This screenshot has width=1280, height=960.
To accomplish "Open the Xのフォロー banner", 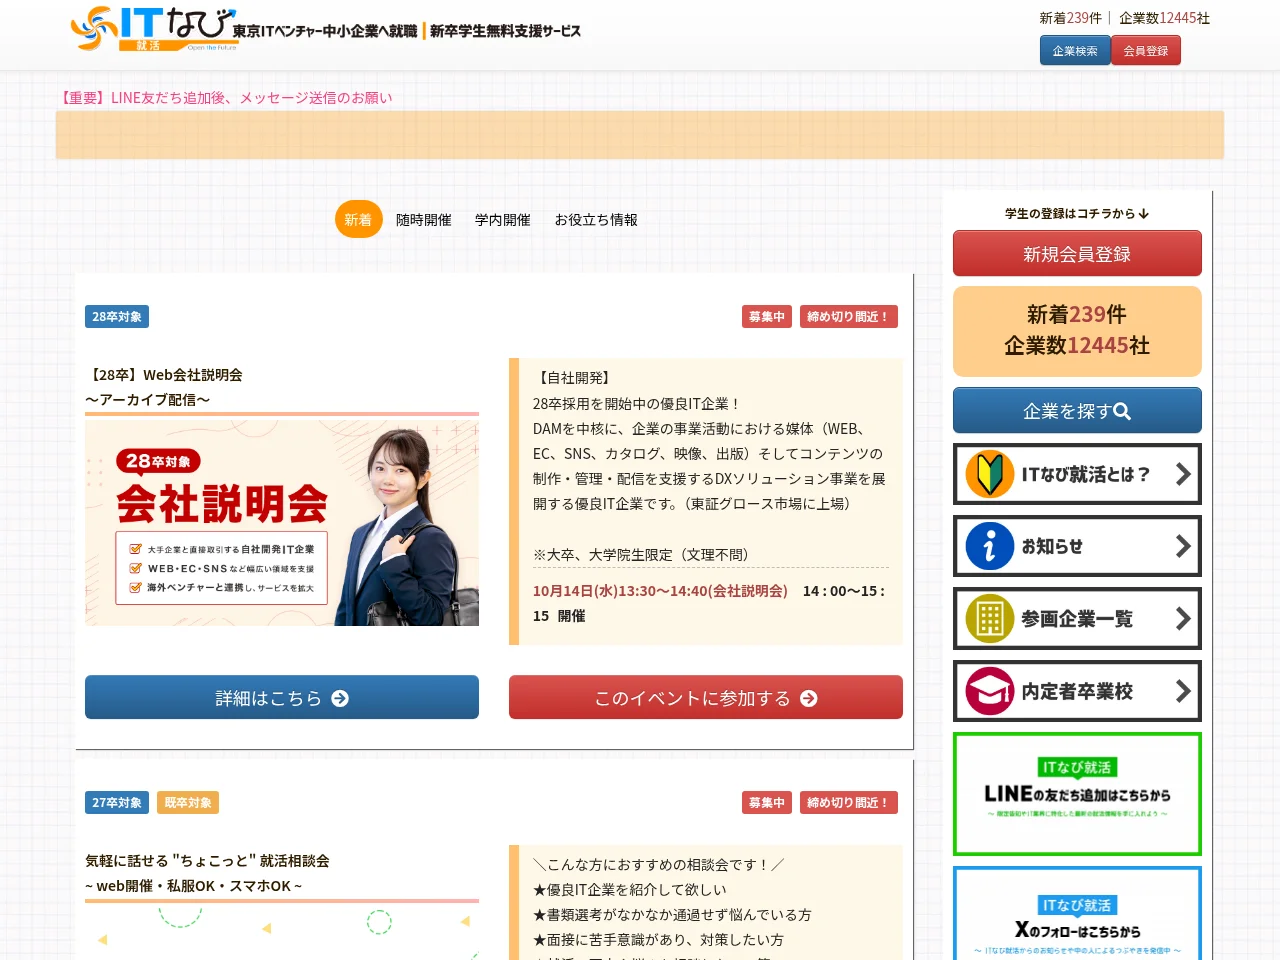I will click(x=1077, y=913).
